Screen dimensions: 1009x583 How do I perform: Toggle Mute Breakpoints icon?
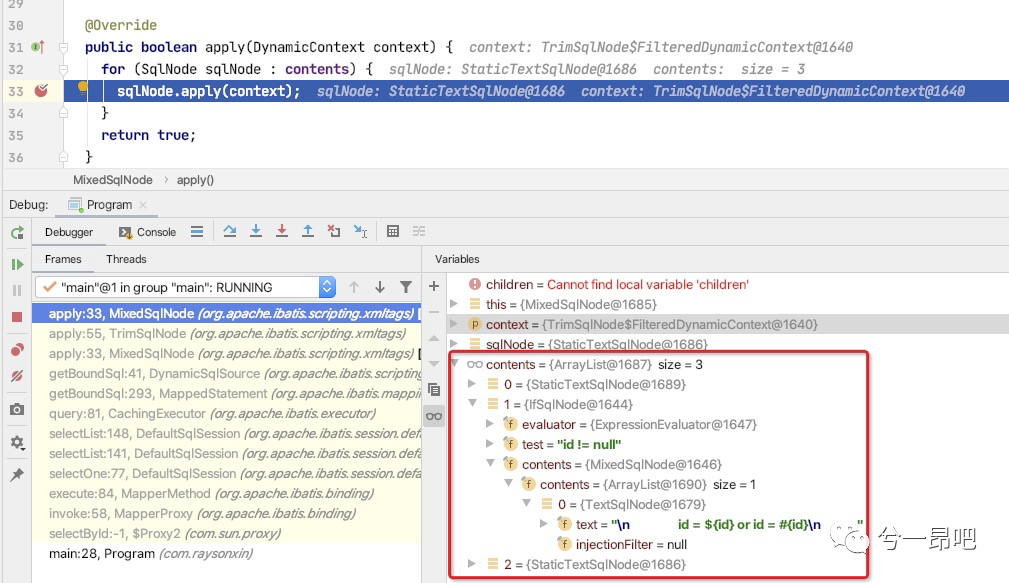(x=17, y=376)
